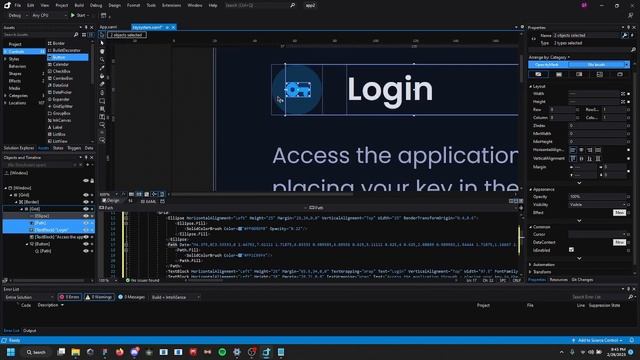Viewport: 640px width, 360px height.
Task: Toggle visibility of the [Button] element
Action: click(x=86, y=244)
